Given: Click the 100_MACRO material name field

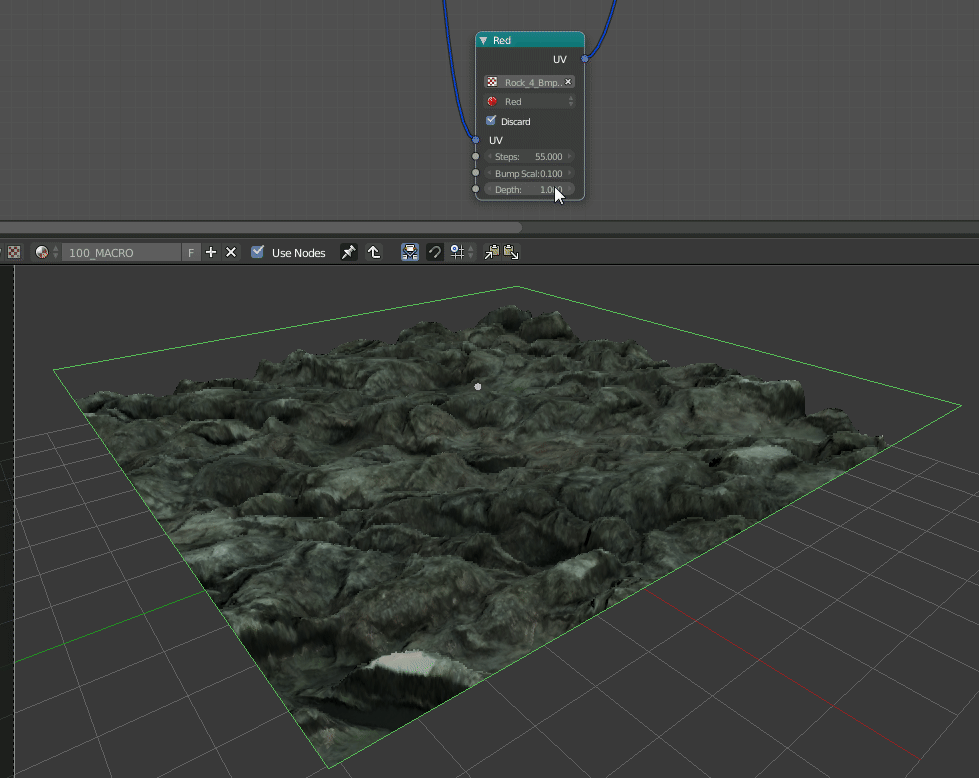Looking at the screenshot, I should pyautogui.click(x=122, y=252).
